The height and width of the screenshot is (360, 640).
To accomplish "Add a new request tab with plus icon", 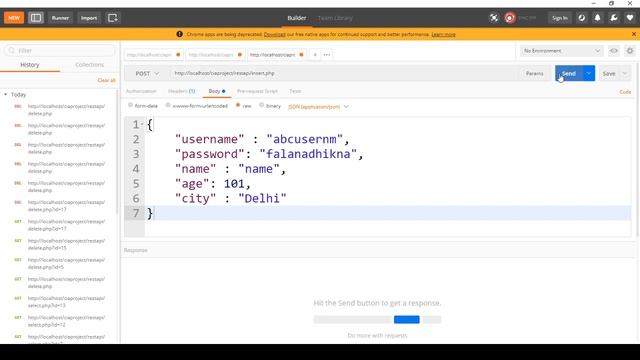I will 315,55.
